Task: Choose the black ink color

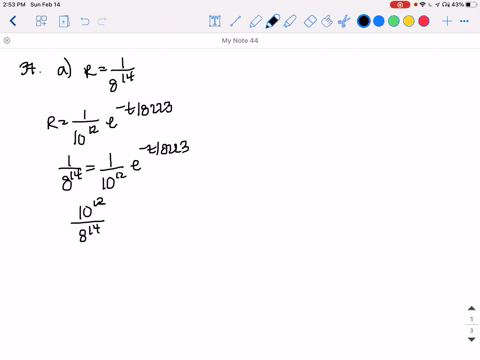Action: (x=364, y=21)
